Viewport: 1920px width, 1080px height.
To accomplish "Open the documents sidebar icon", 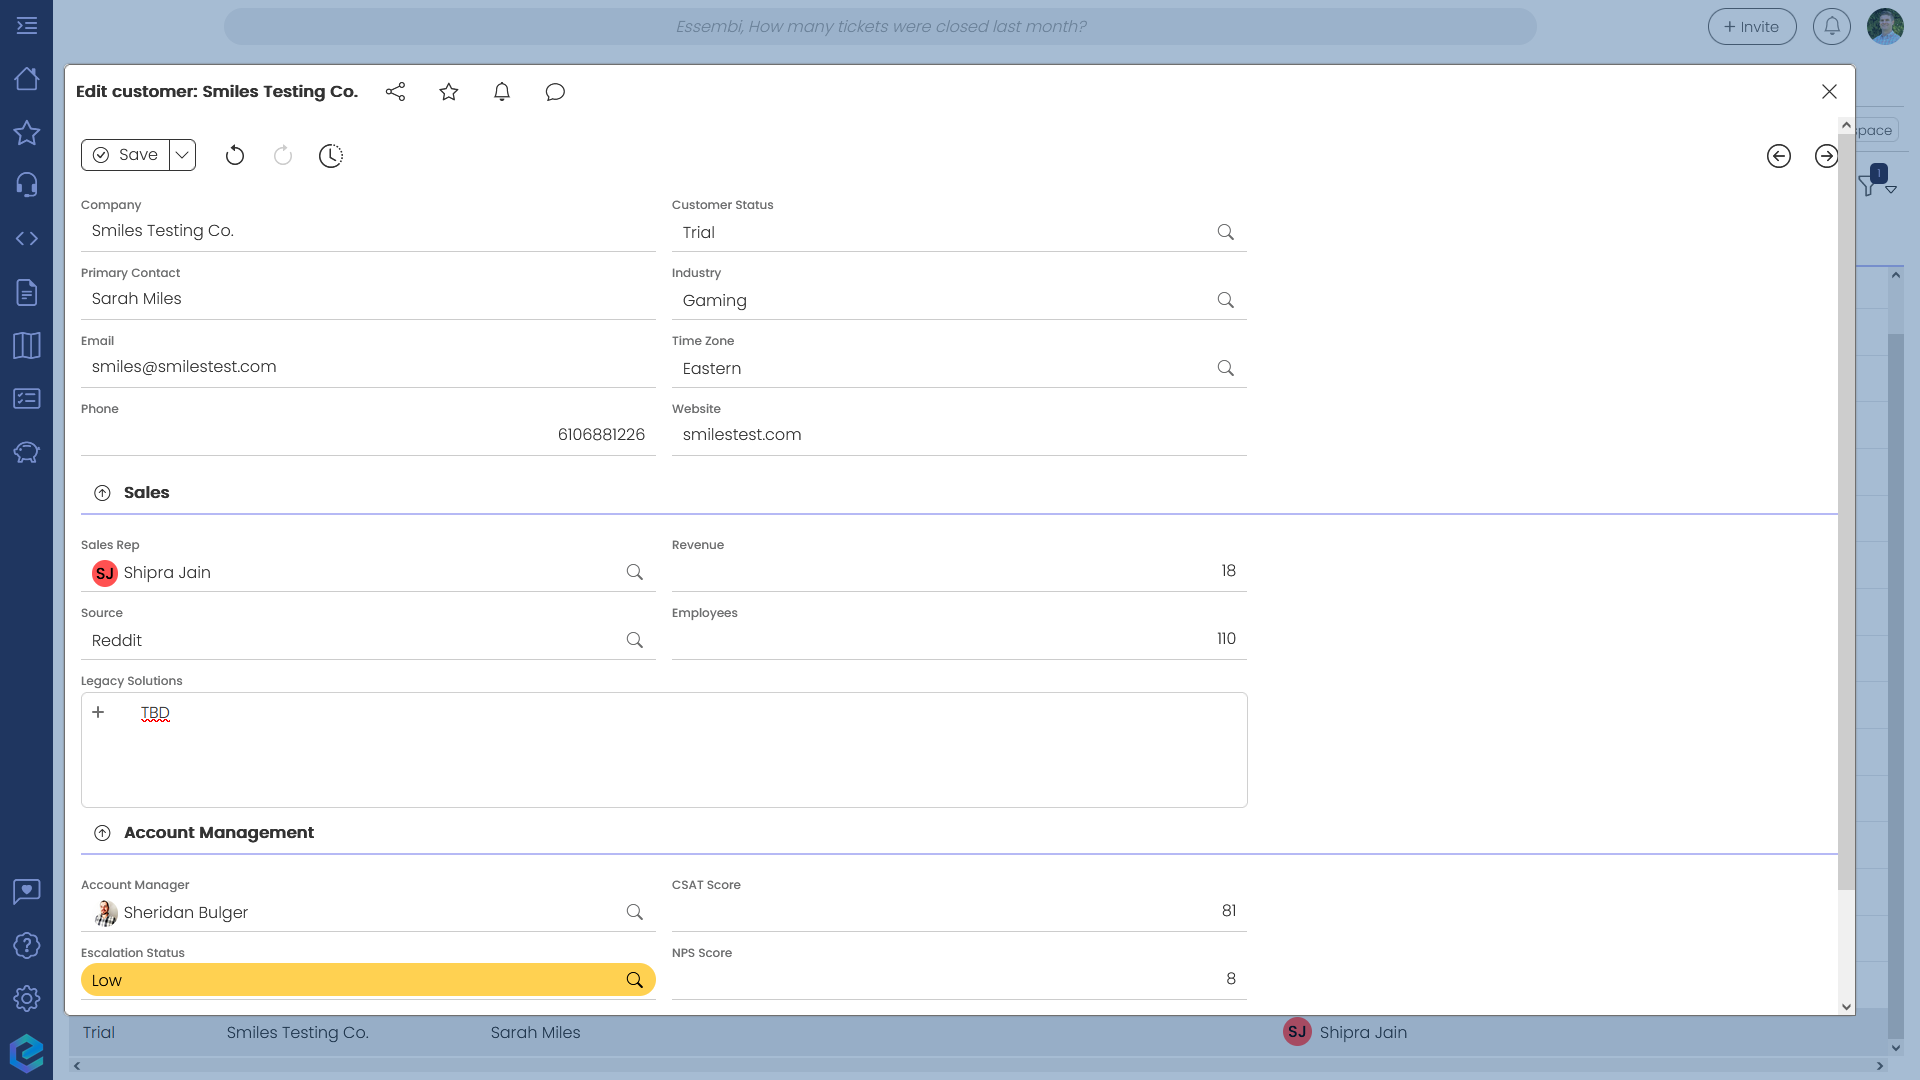I will coord(27,292).
